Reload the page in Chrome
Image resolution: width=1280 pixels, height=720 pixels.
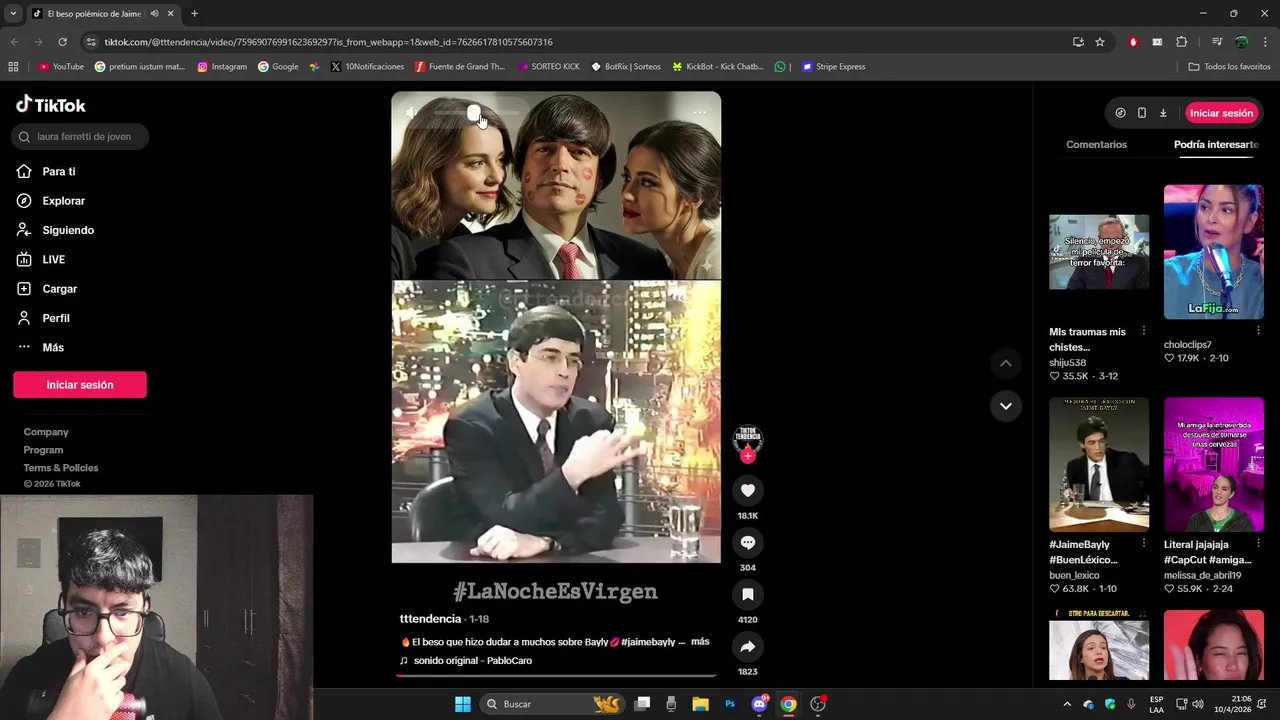pos(62,42)
